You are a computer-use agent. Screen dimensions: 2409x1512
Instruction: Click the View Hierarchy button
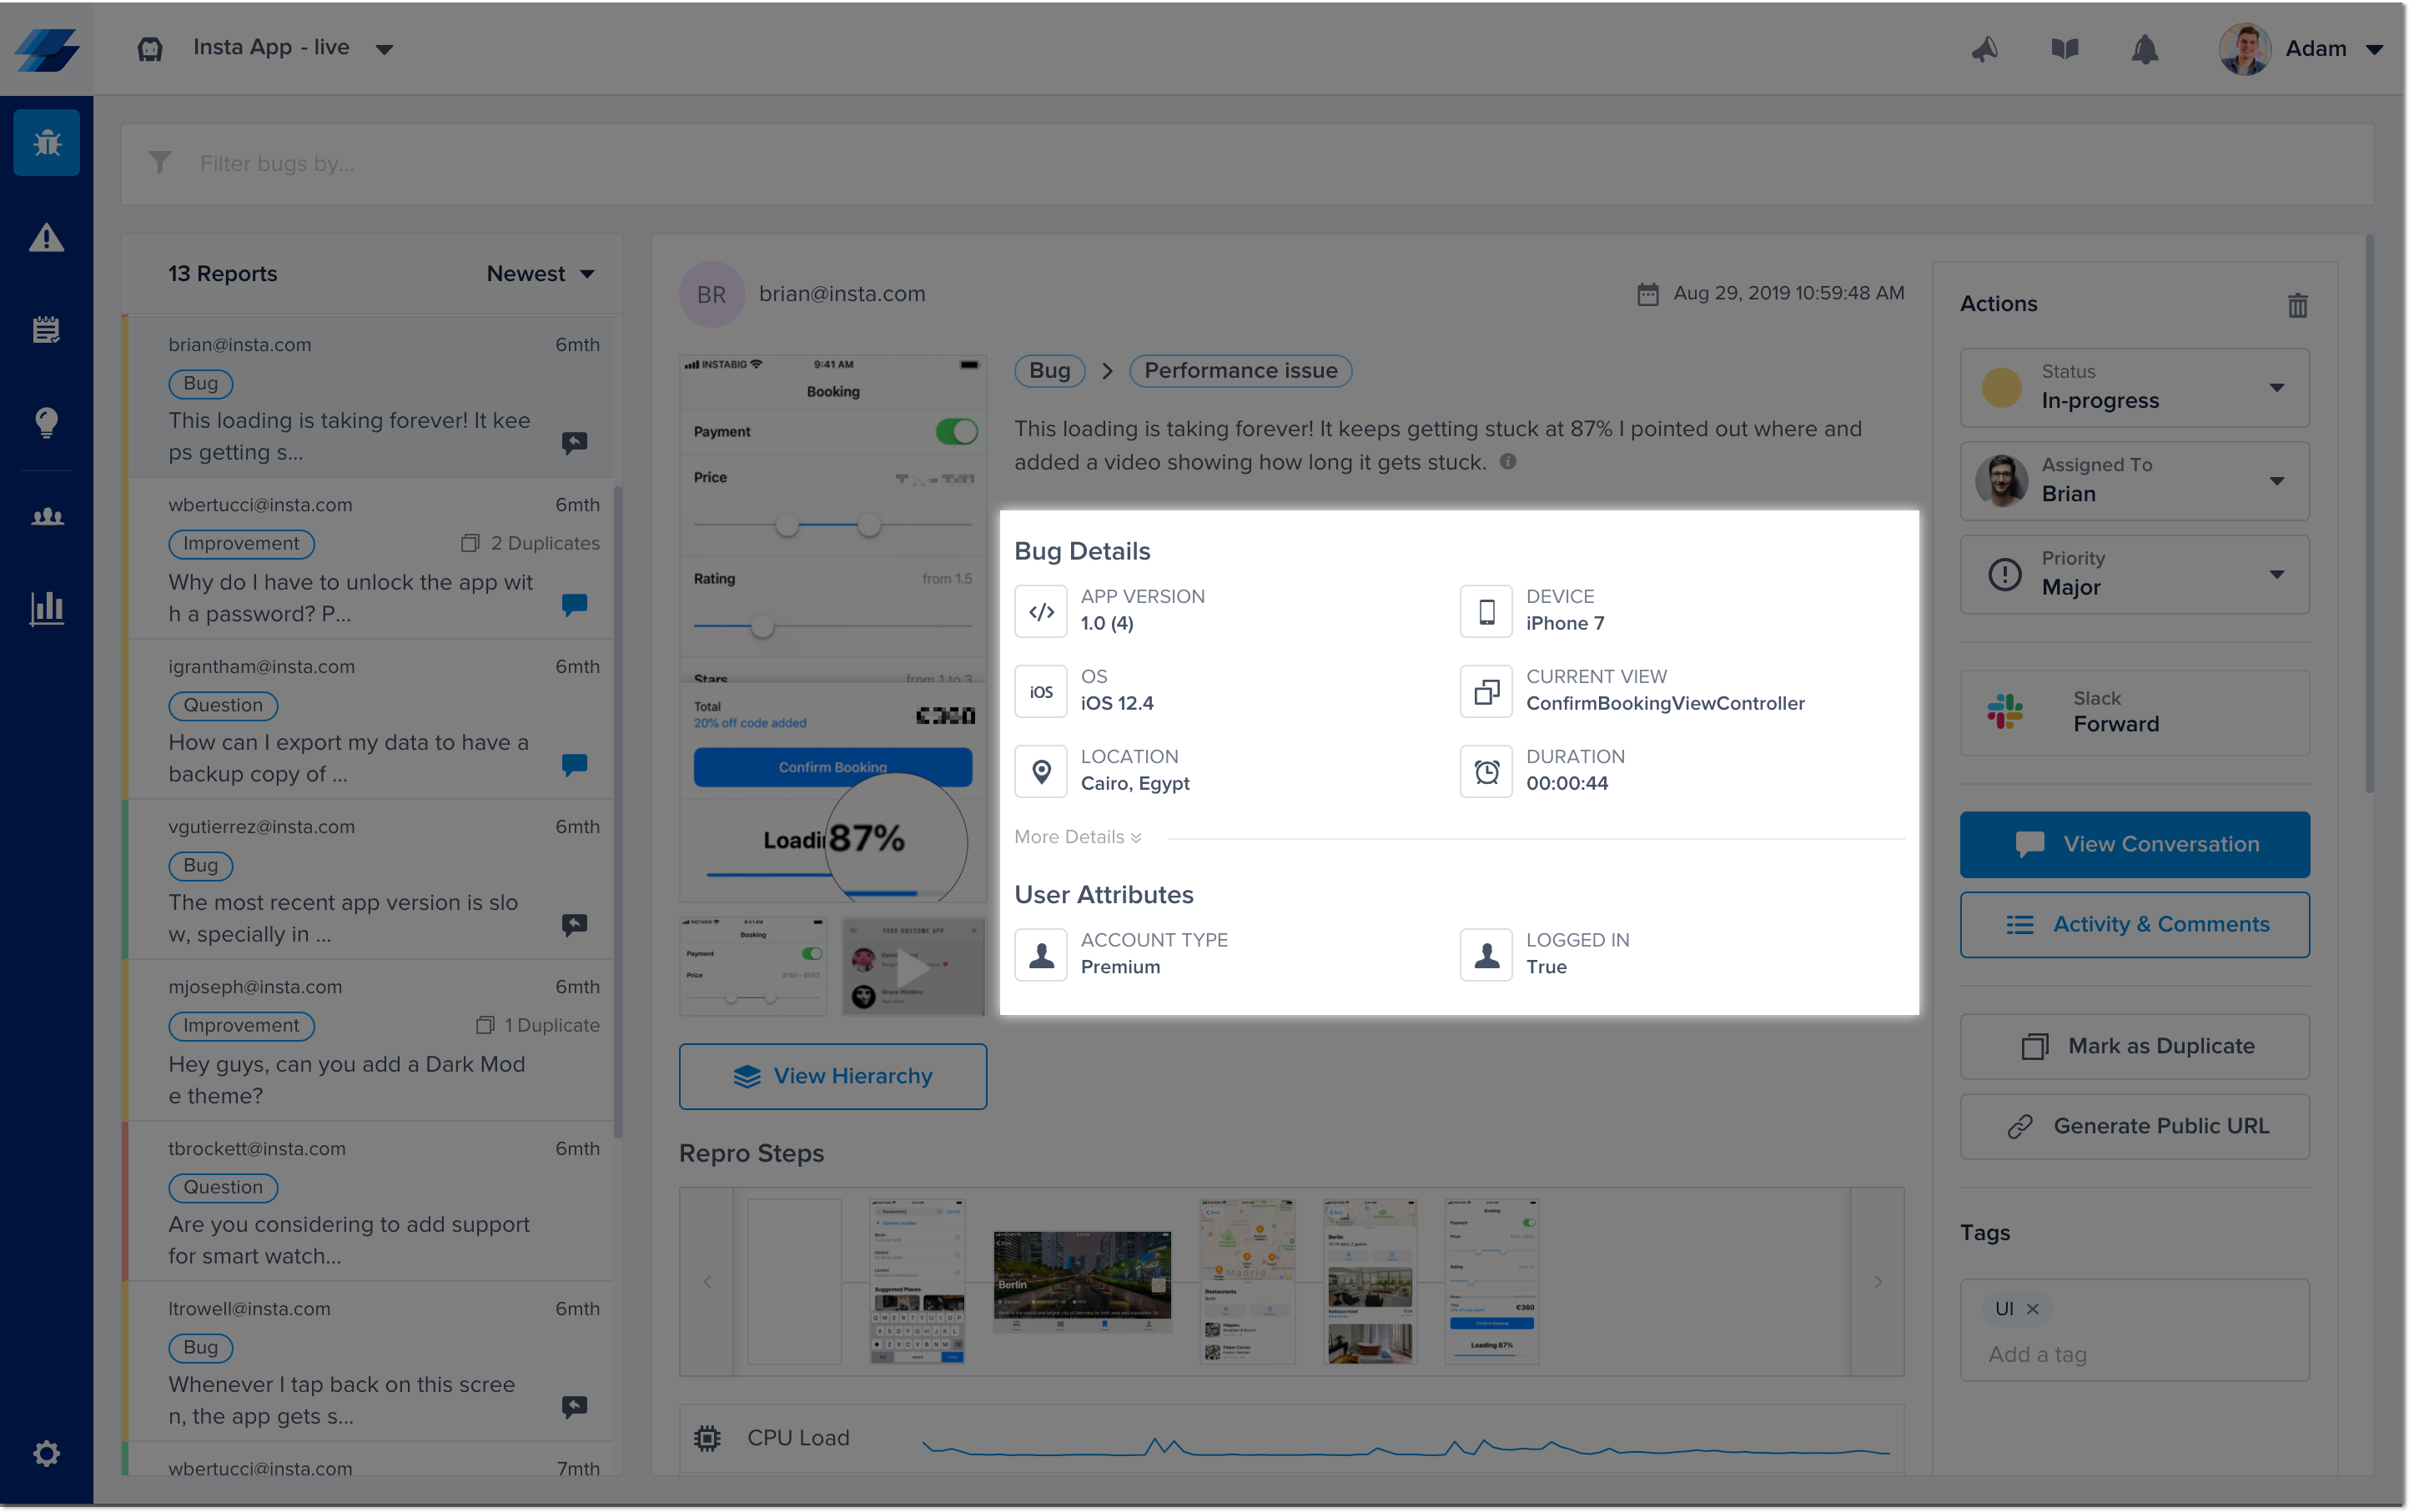[832, 1076]
